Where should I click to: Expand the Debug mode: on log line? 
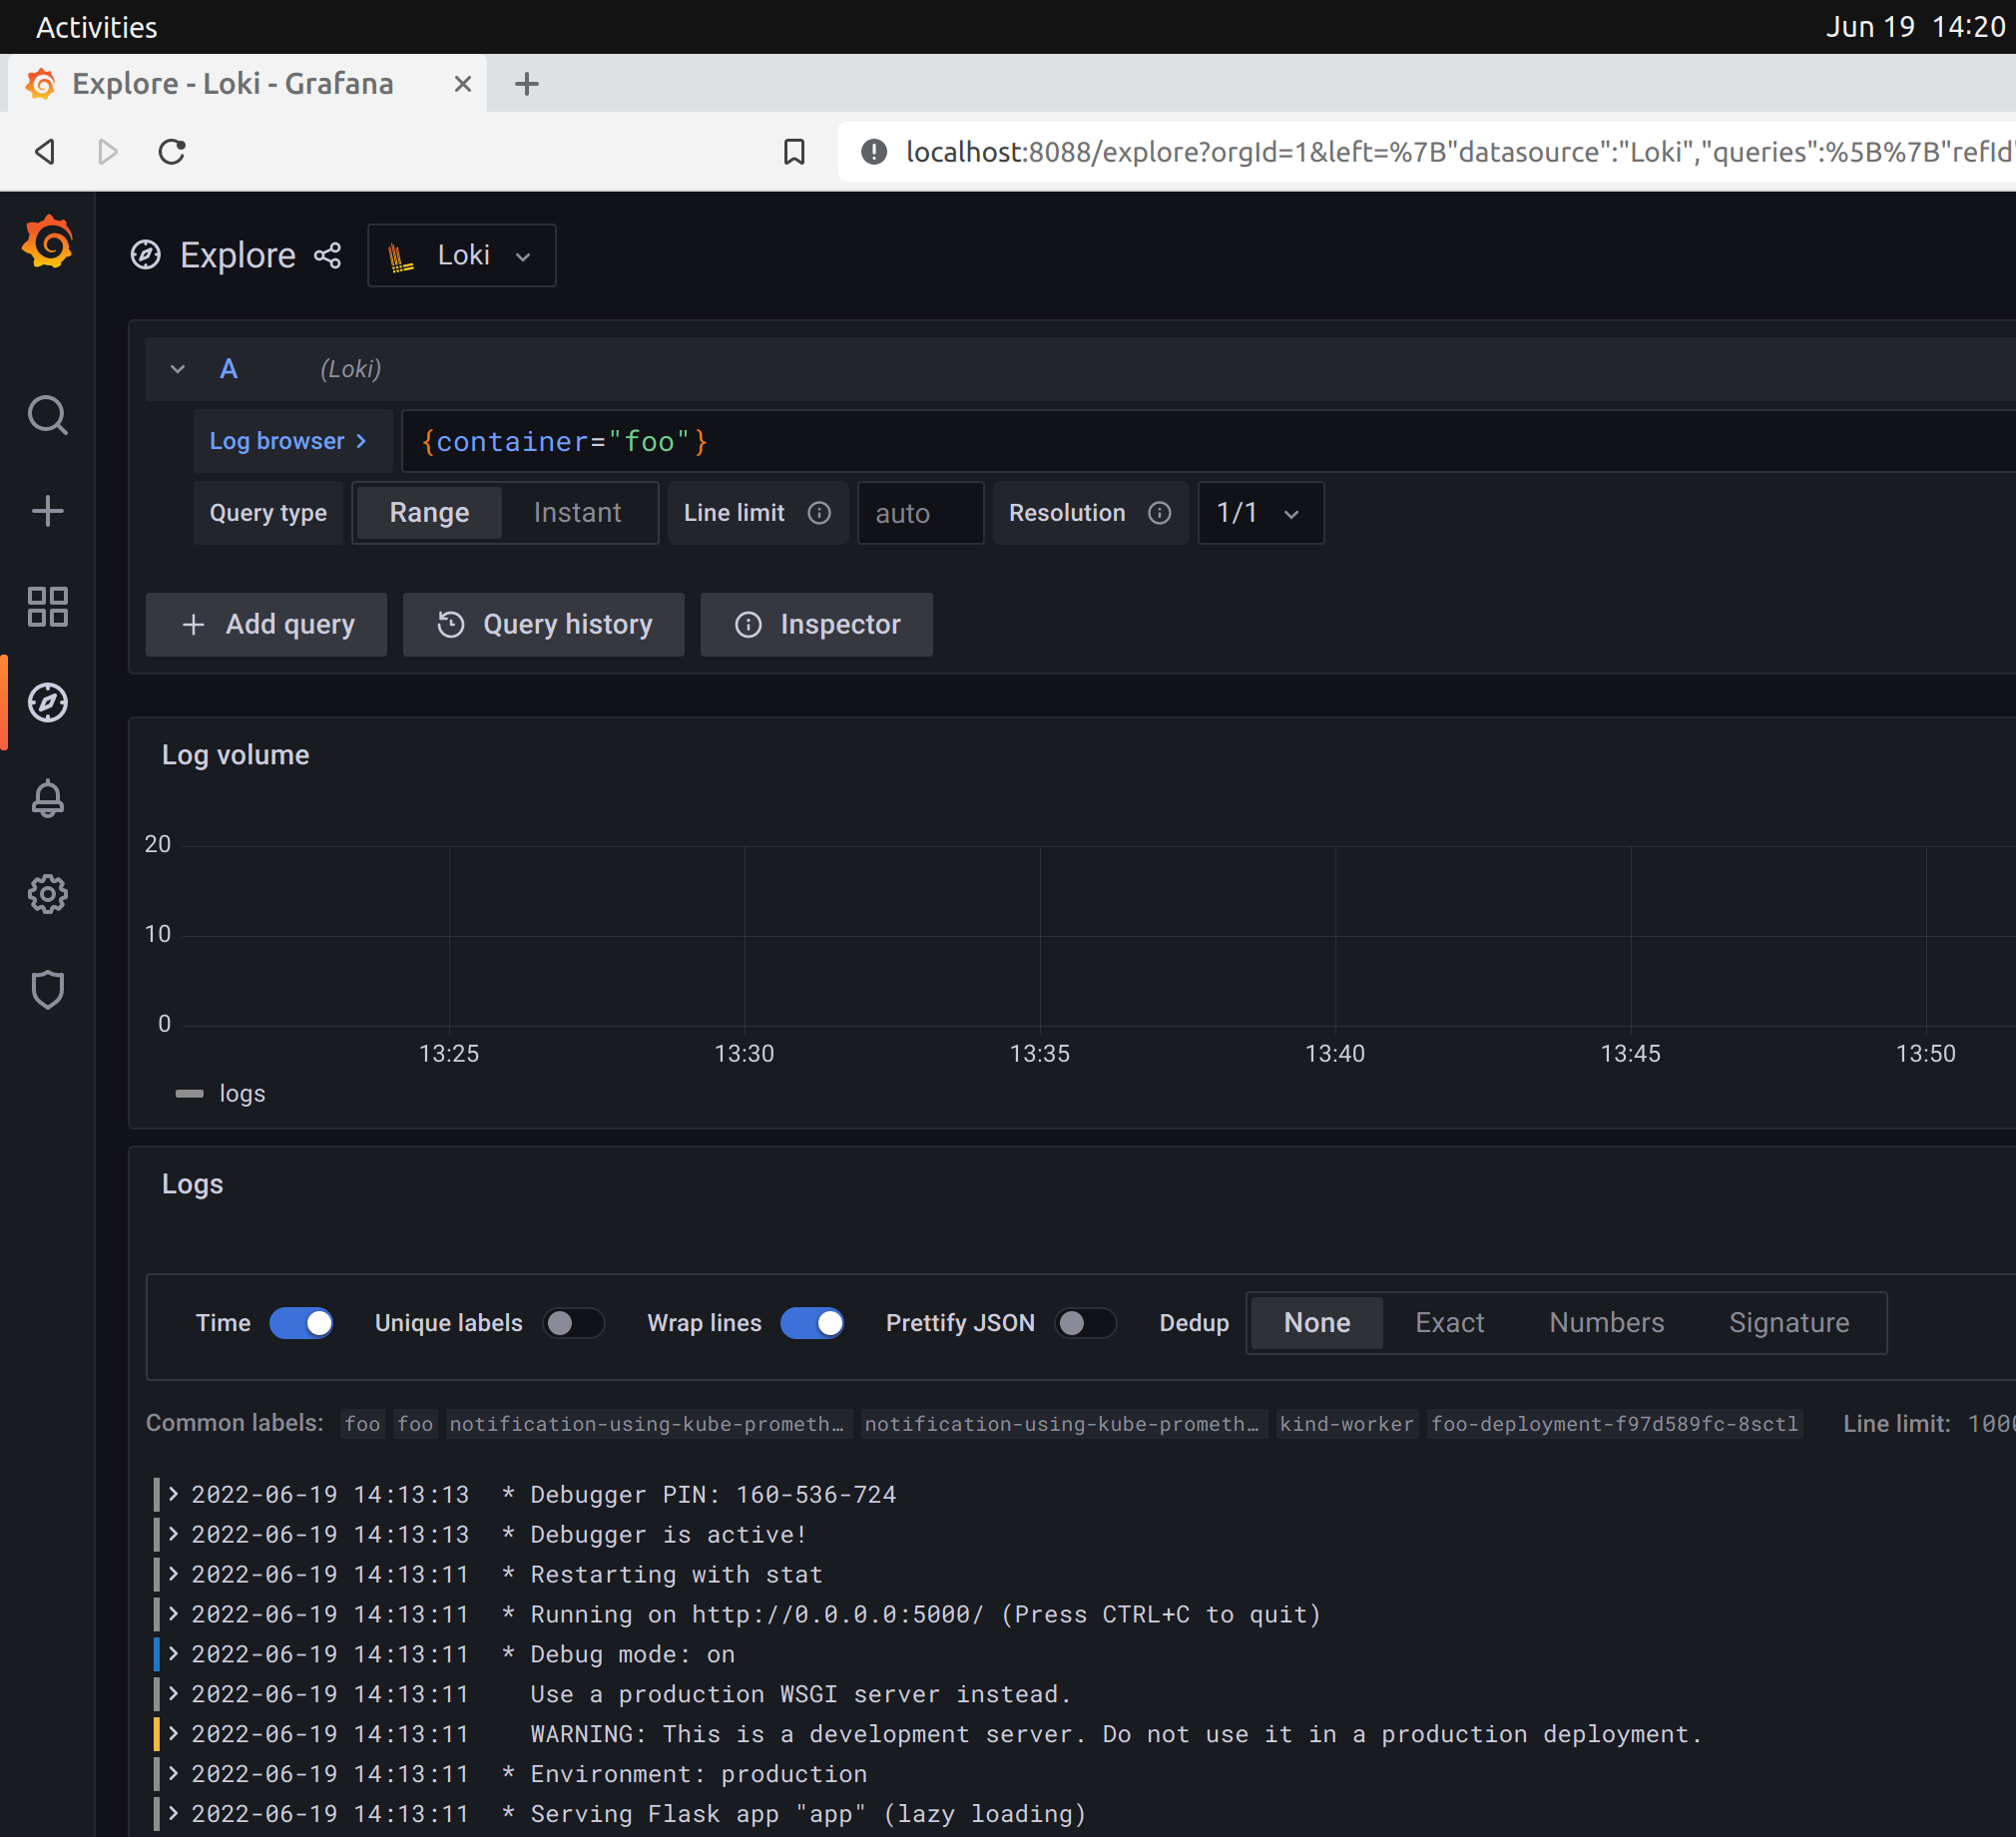click(x=173, y=1654)
